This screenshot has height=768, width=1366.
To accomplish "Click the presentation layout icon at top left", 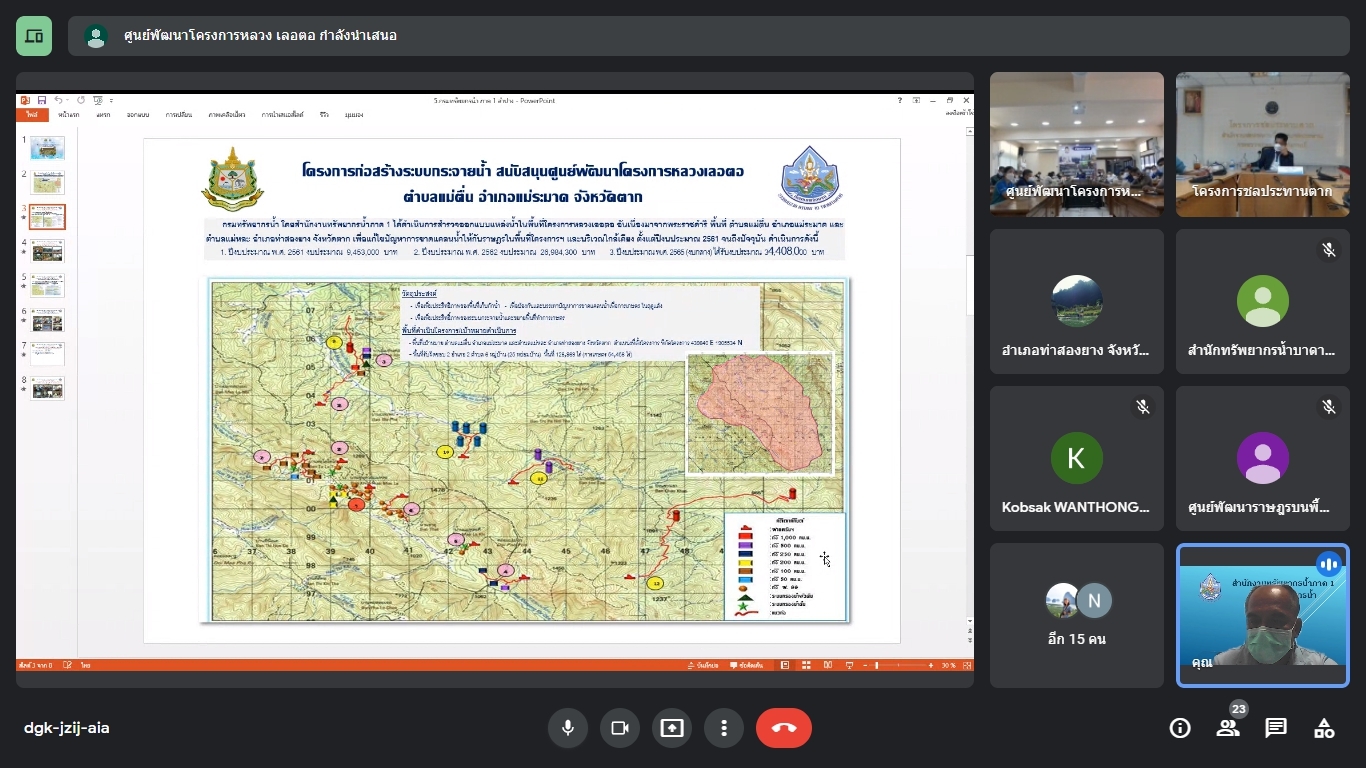I will 34,36.
